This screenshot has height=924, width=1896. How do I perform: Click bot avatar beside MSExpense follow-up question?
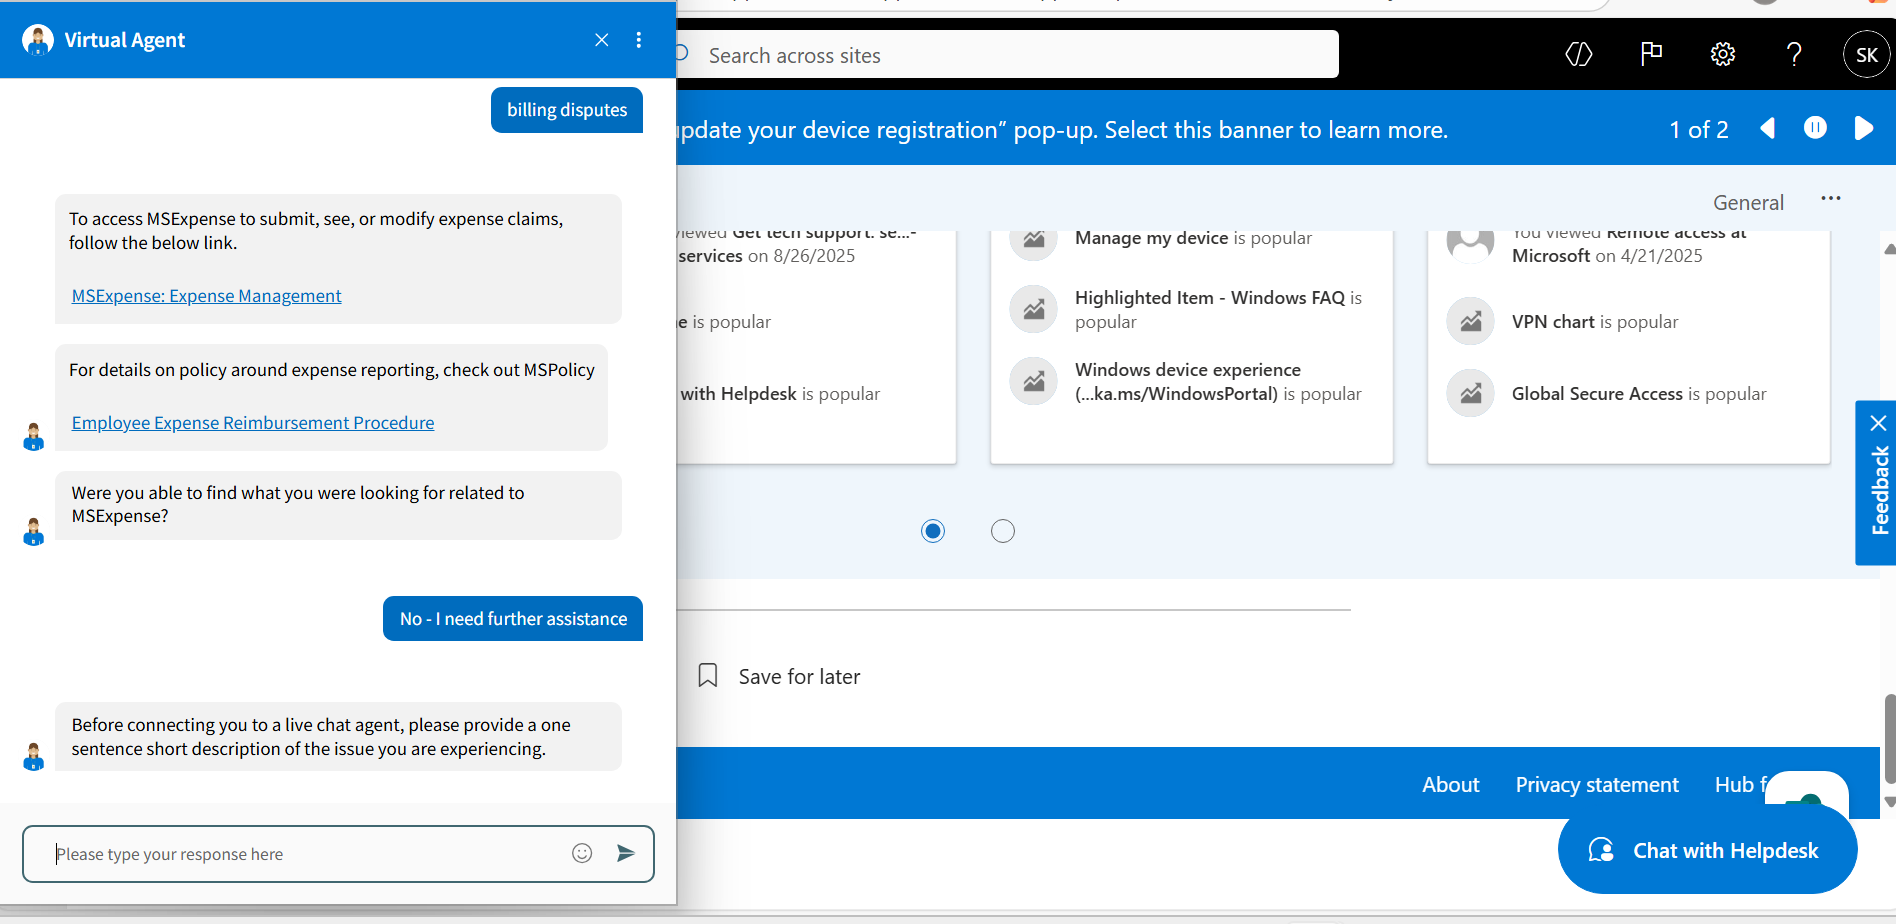[x=34, y=532]
